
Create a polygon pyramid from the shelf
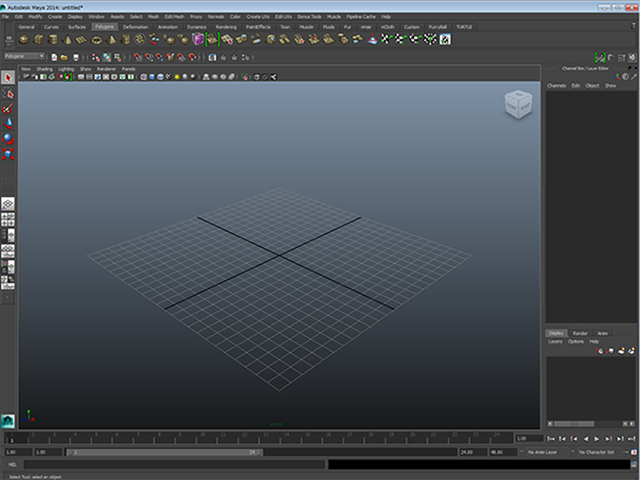click(x=111, y=40)
